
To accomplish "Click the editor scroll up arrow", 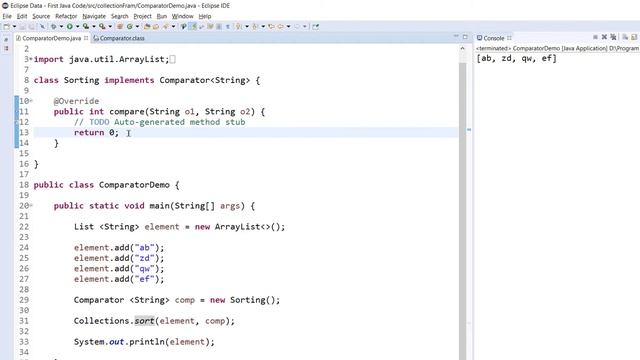I will pos(462,48).
